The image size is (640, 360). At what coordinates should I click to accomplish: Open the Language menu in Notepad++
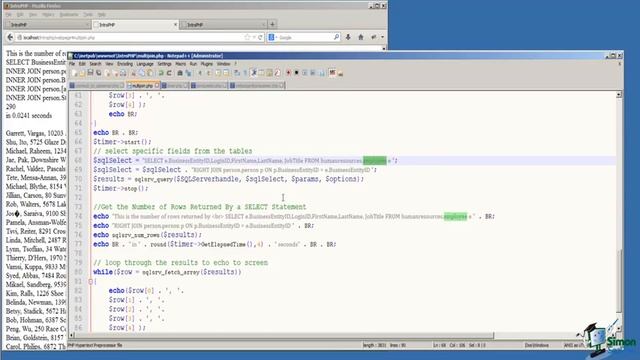click(145, 64)
